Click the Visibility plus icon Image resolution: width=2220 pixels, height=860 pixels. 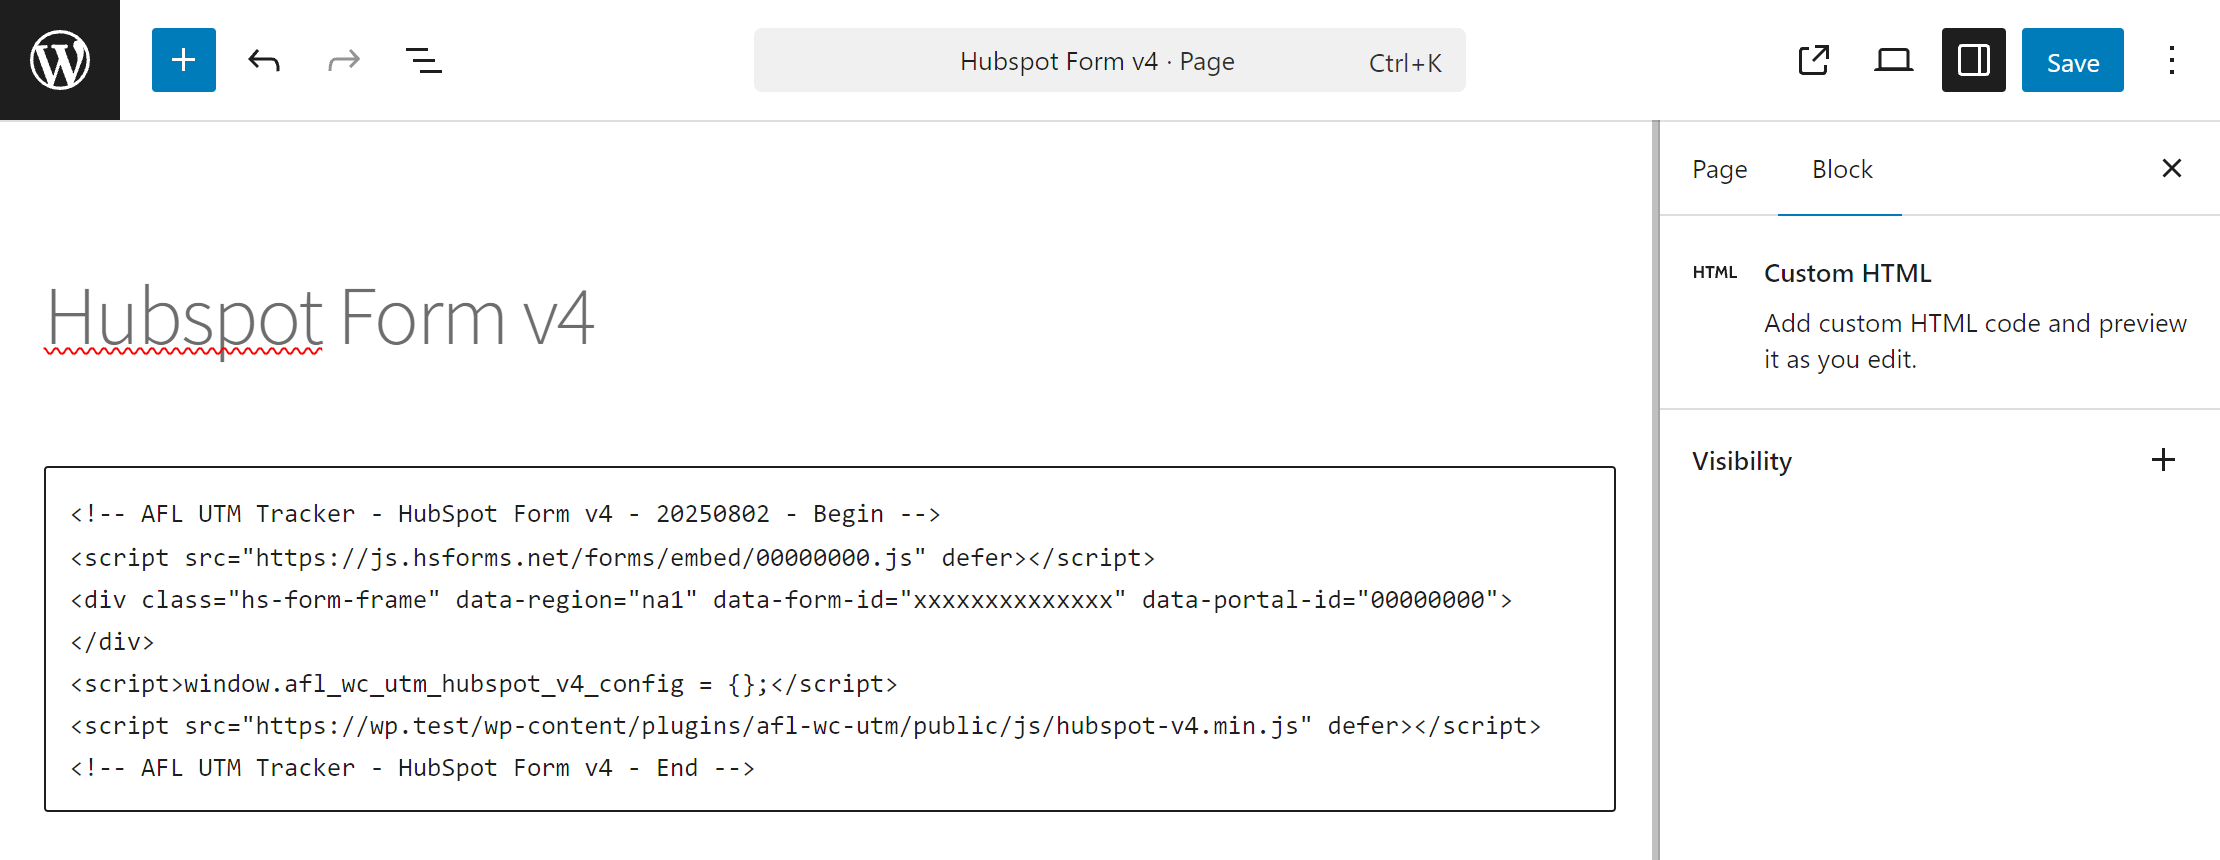pyautogui.click(x=2163, y=460)
